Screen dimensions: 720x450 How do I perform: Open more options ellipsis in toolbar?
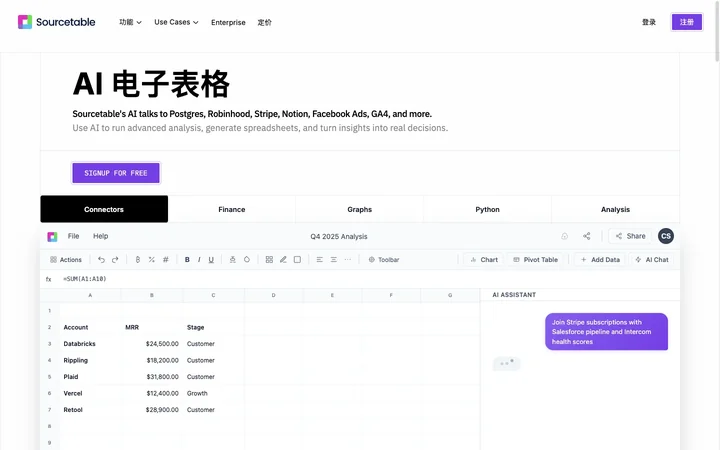(x=348, y=259)
